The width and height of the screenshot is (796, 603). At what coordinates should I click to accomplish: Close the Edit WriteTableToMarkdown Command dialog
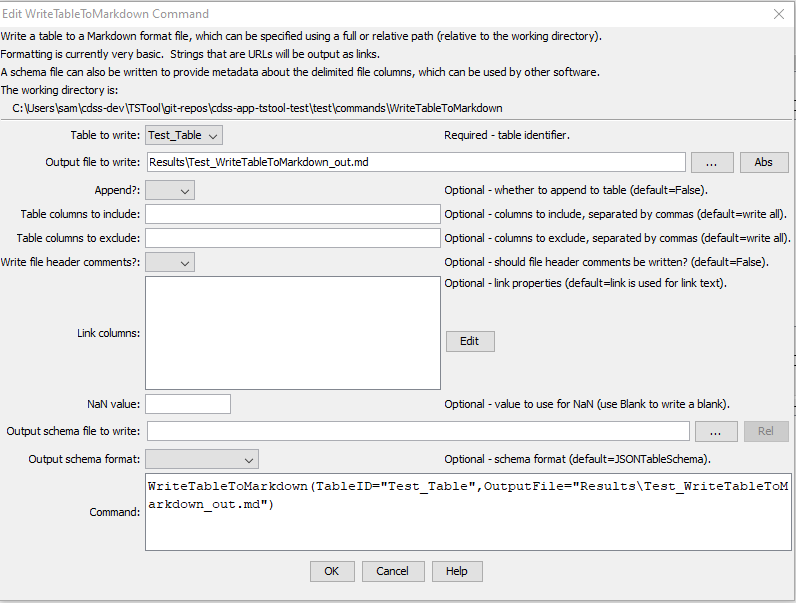(779, 14)
